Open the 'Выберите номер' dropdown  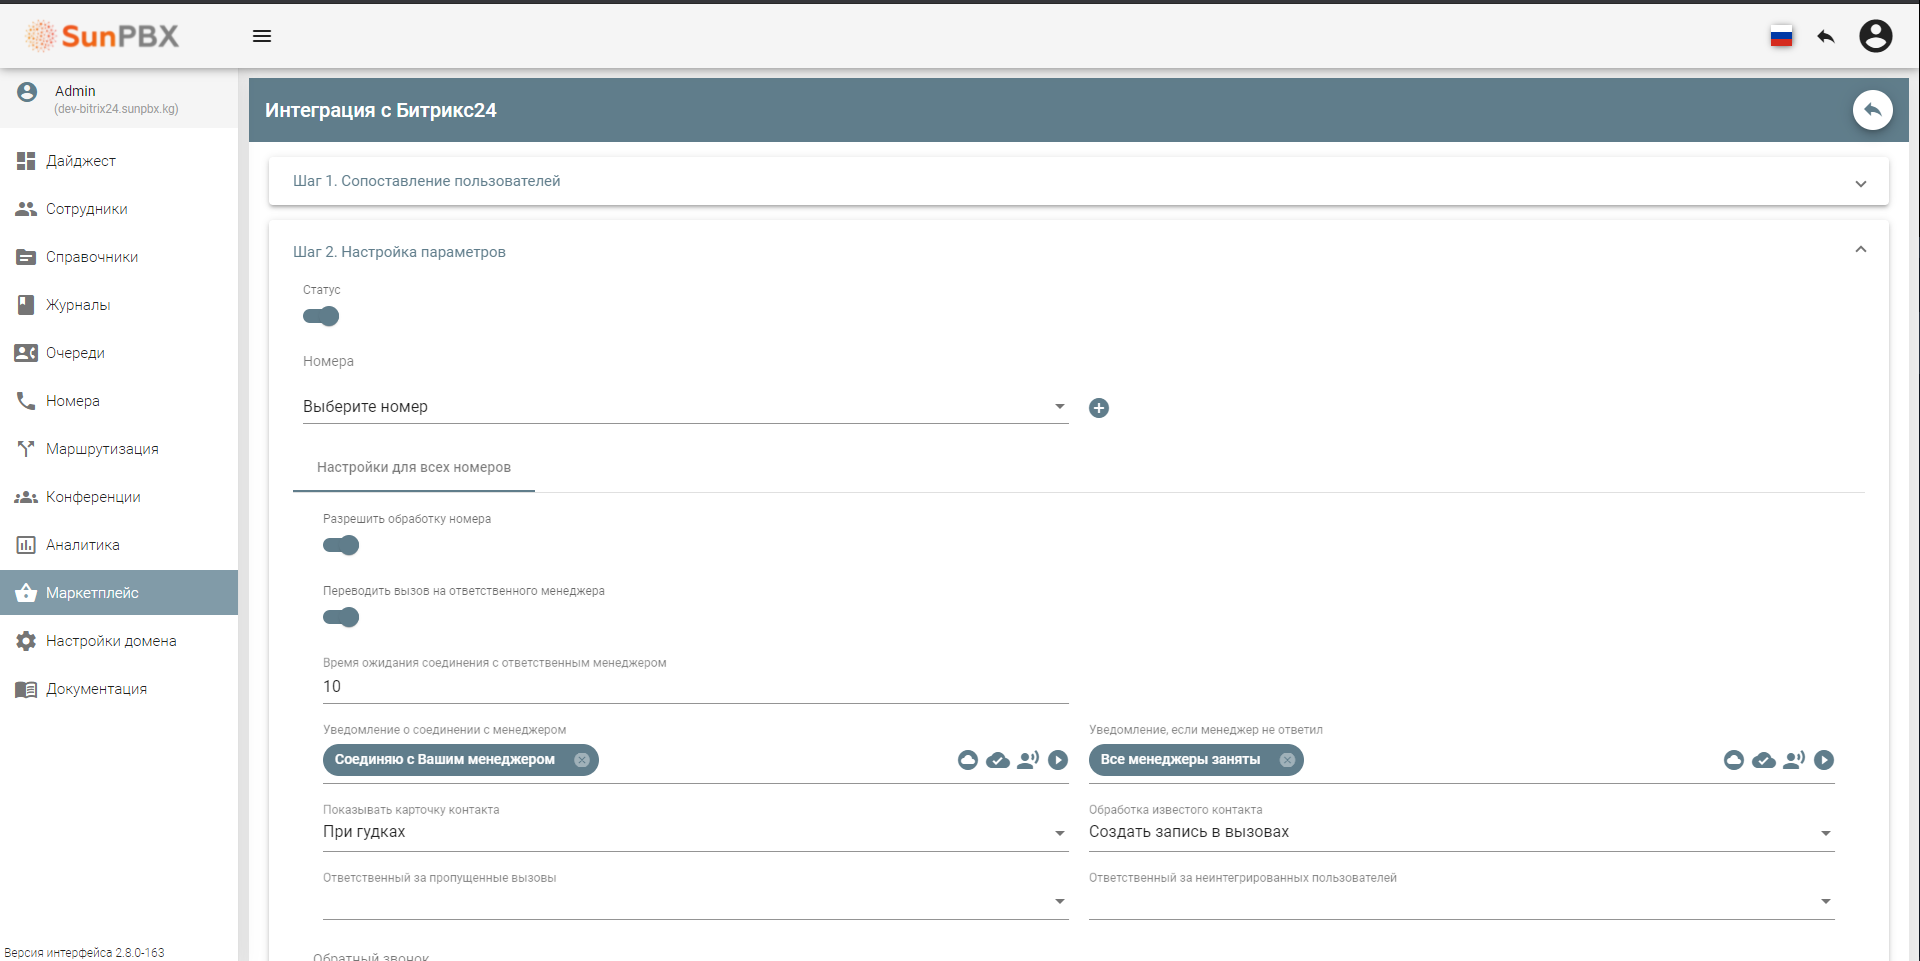685,407
